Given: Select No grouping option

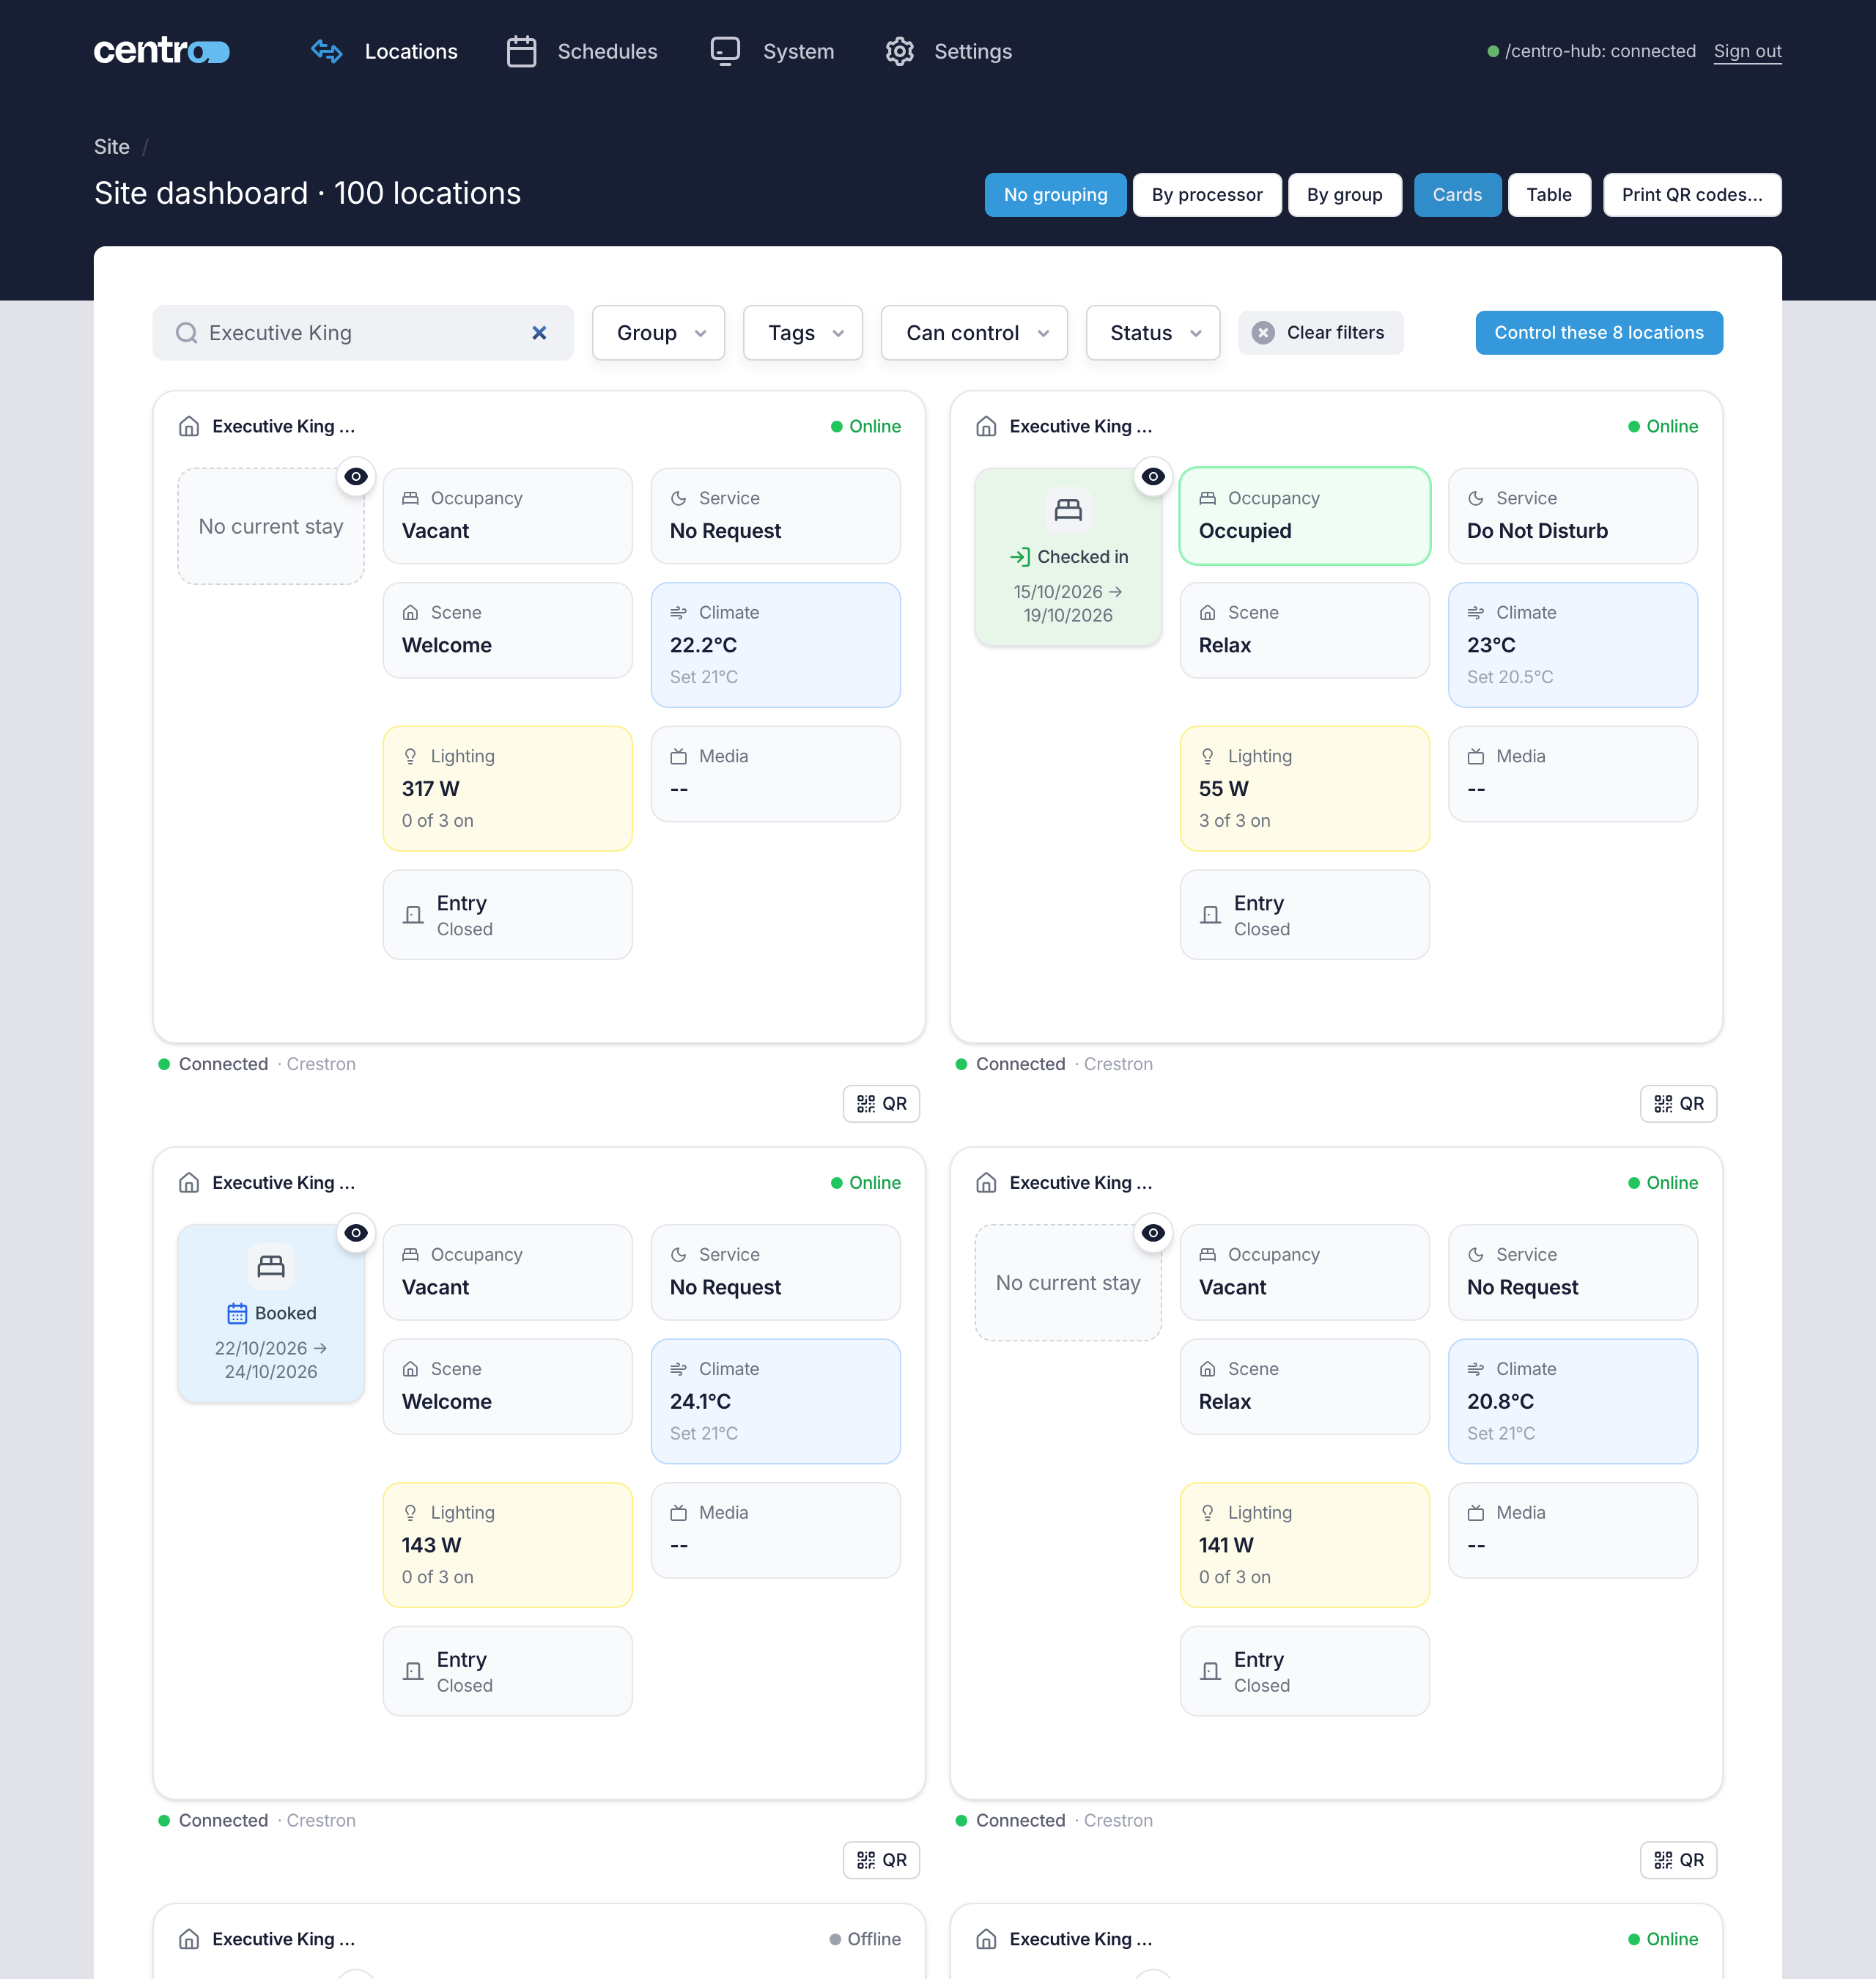Looking at the screenshot, I should pyautogui.click(x=1055, y=195).
